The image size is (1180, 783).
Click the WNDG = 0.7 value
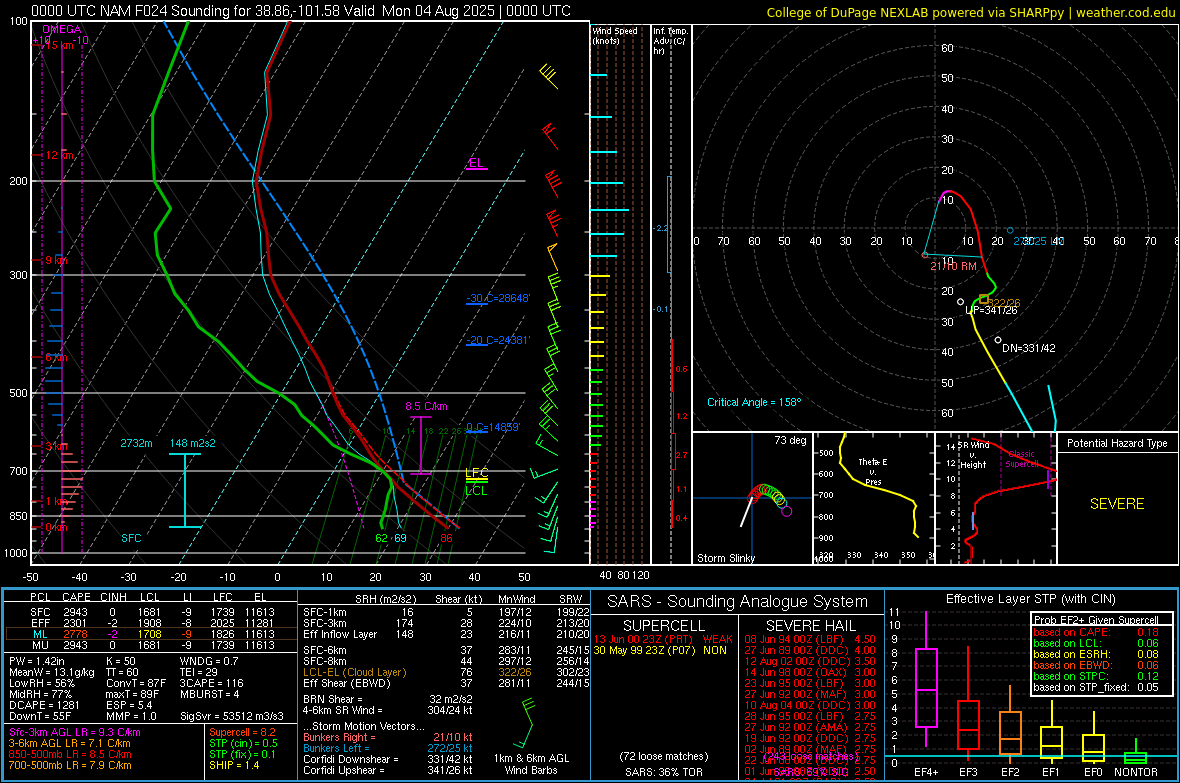coord(208,661)
